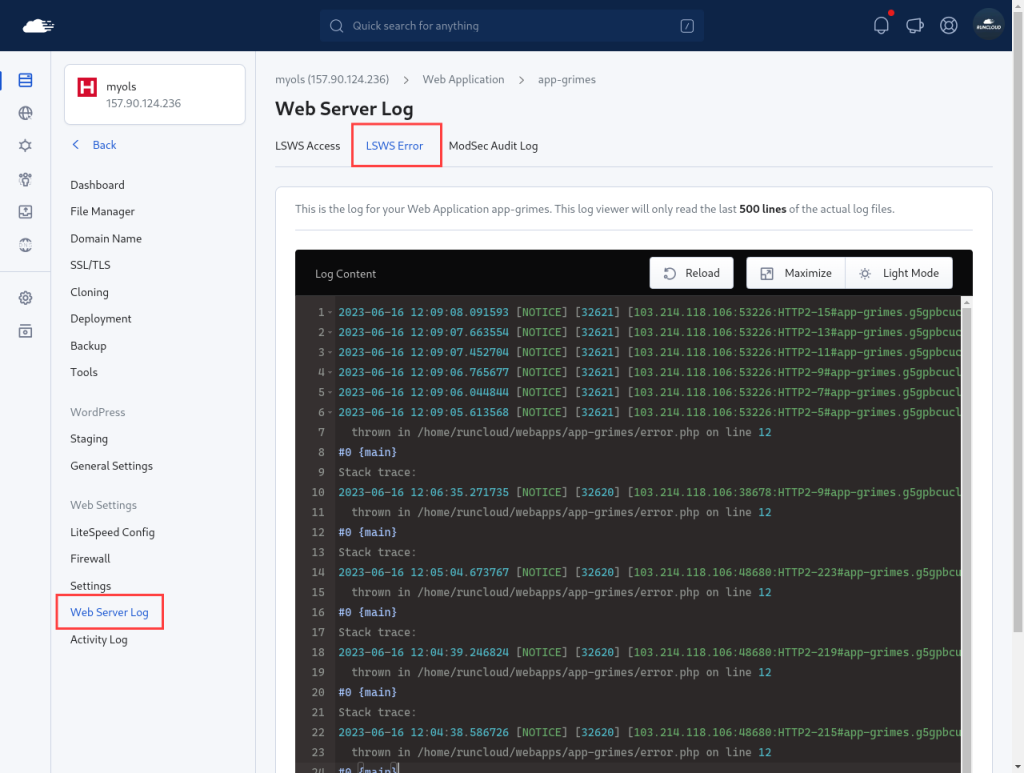
Task: Open the announcements megaphone icon
Action: (x=915, y=25)
